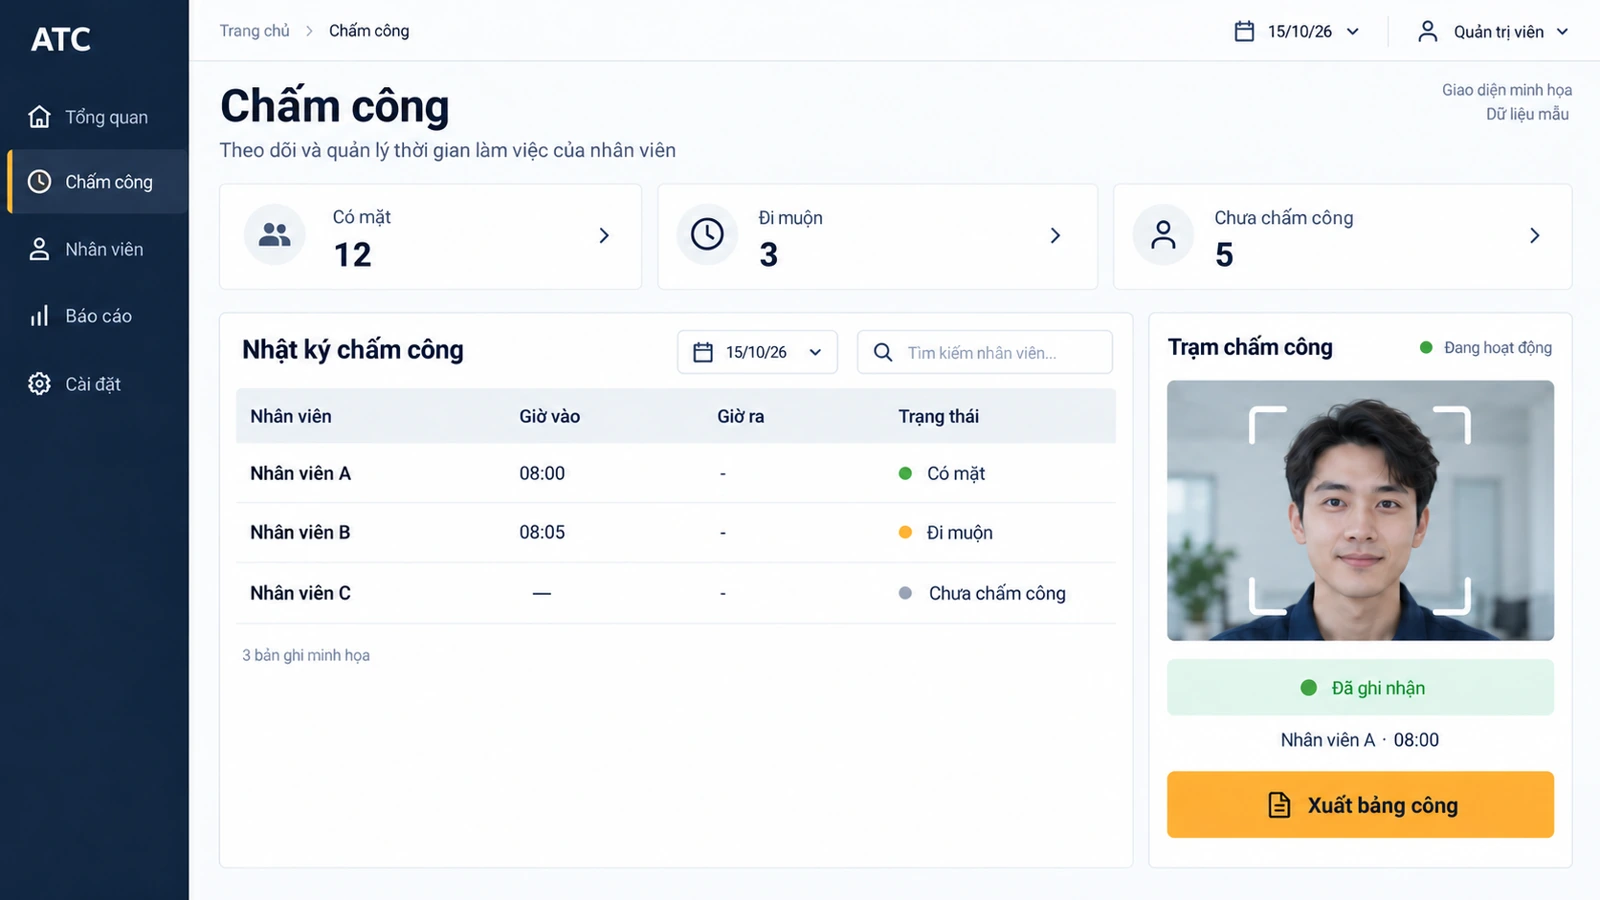The width and height of the screenshot is (1600, 900).
Task: Click the Xuất bảng công button
Action: [1360, 804]
